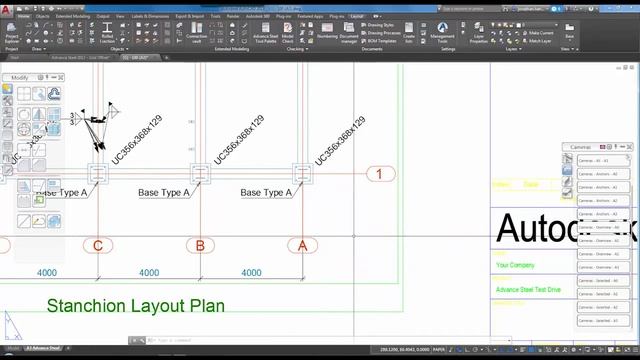Open the Document manager
Screen dimensions: 640x360
coord(349,33)
